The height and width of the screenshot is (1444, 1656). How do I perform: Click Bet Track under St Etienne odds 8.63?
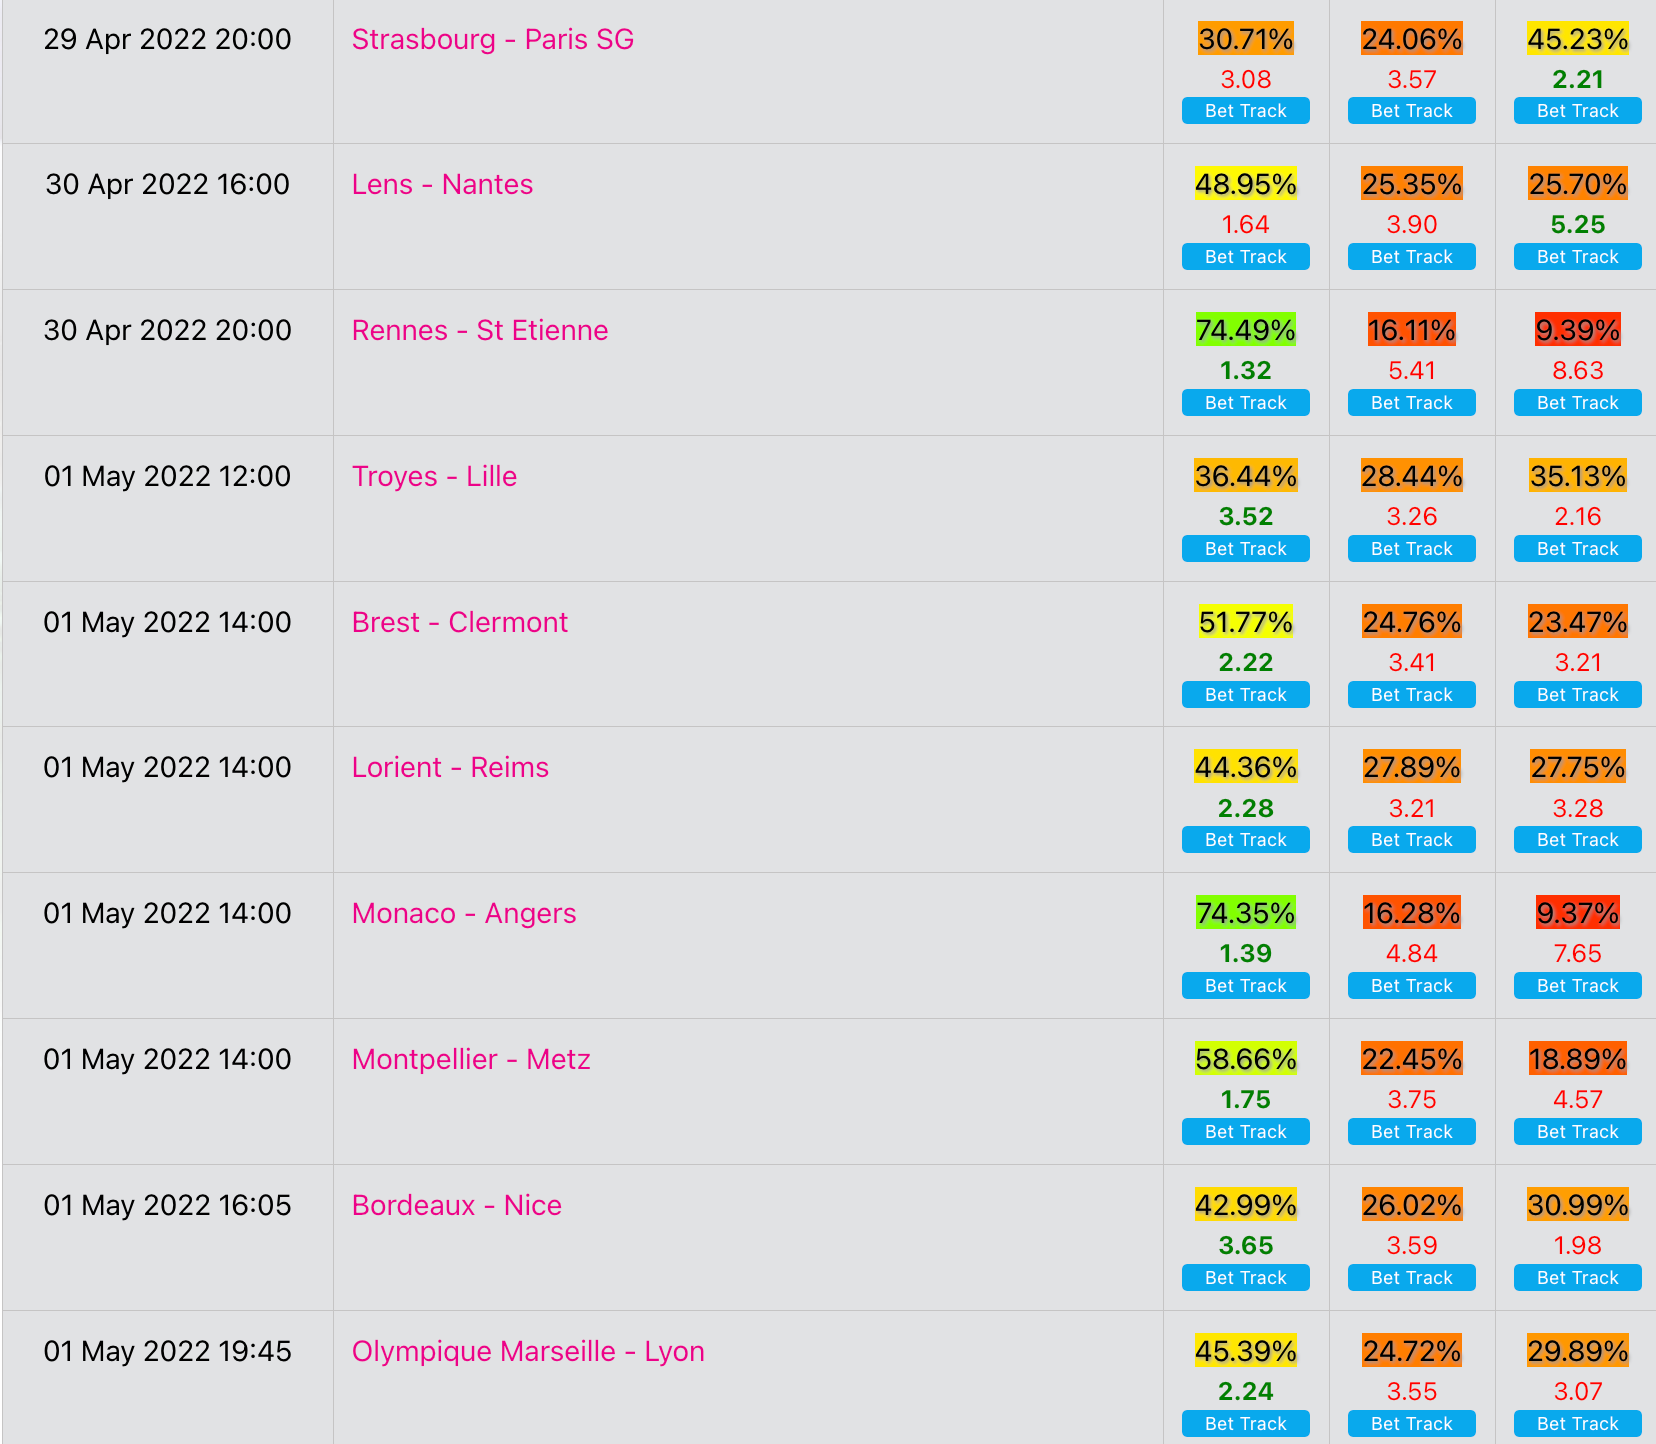[x=1578, y=403]
